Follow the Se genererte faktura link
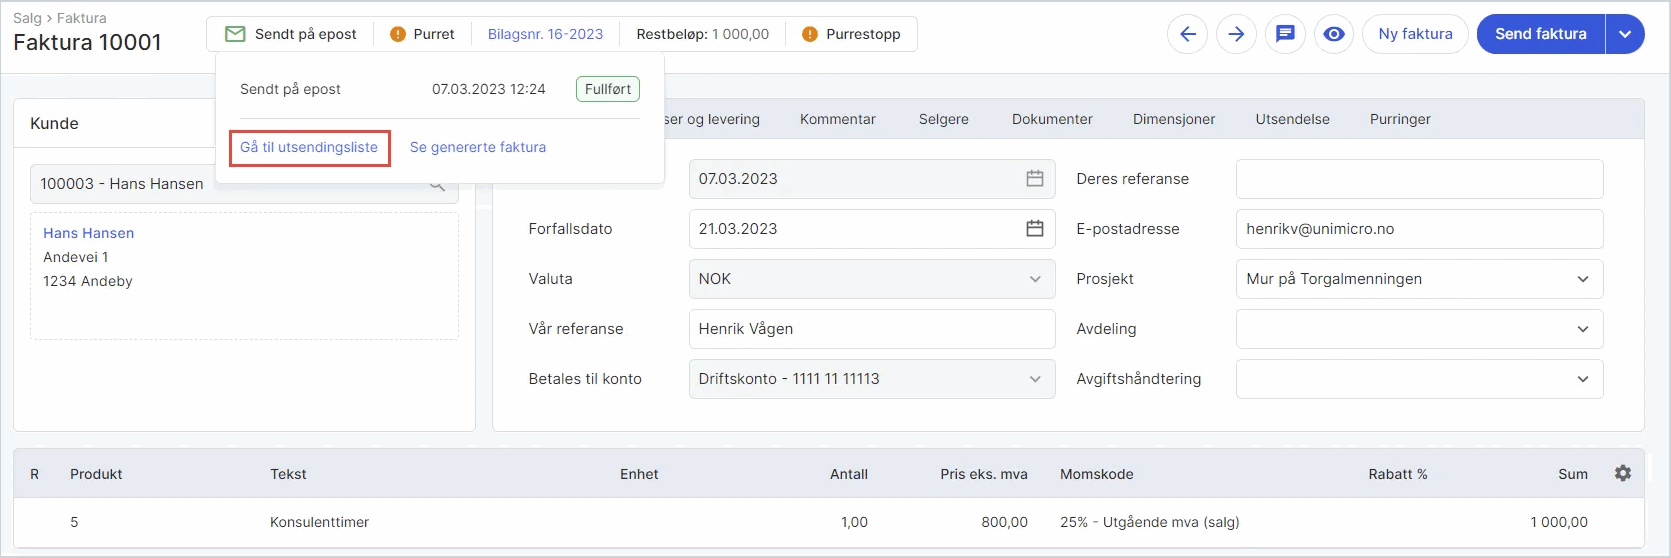 coord(478,147)
